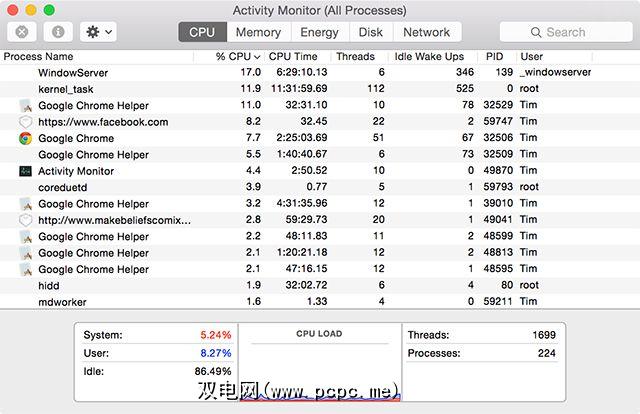Select https://www.facebook.com process name

click(103, 122)
